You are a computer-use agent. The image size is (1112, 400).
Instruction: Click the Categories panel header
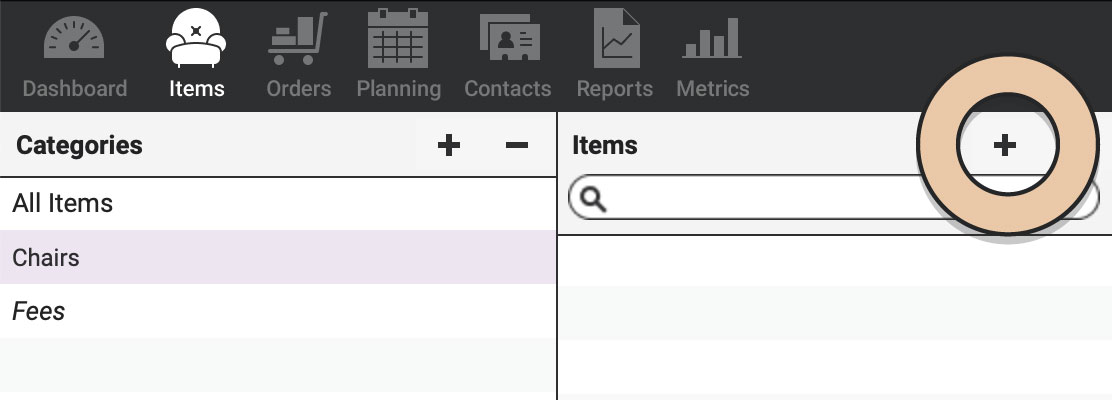tap(79, 145)
